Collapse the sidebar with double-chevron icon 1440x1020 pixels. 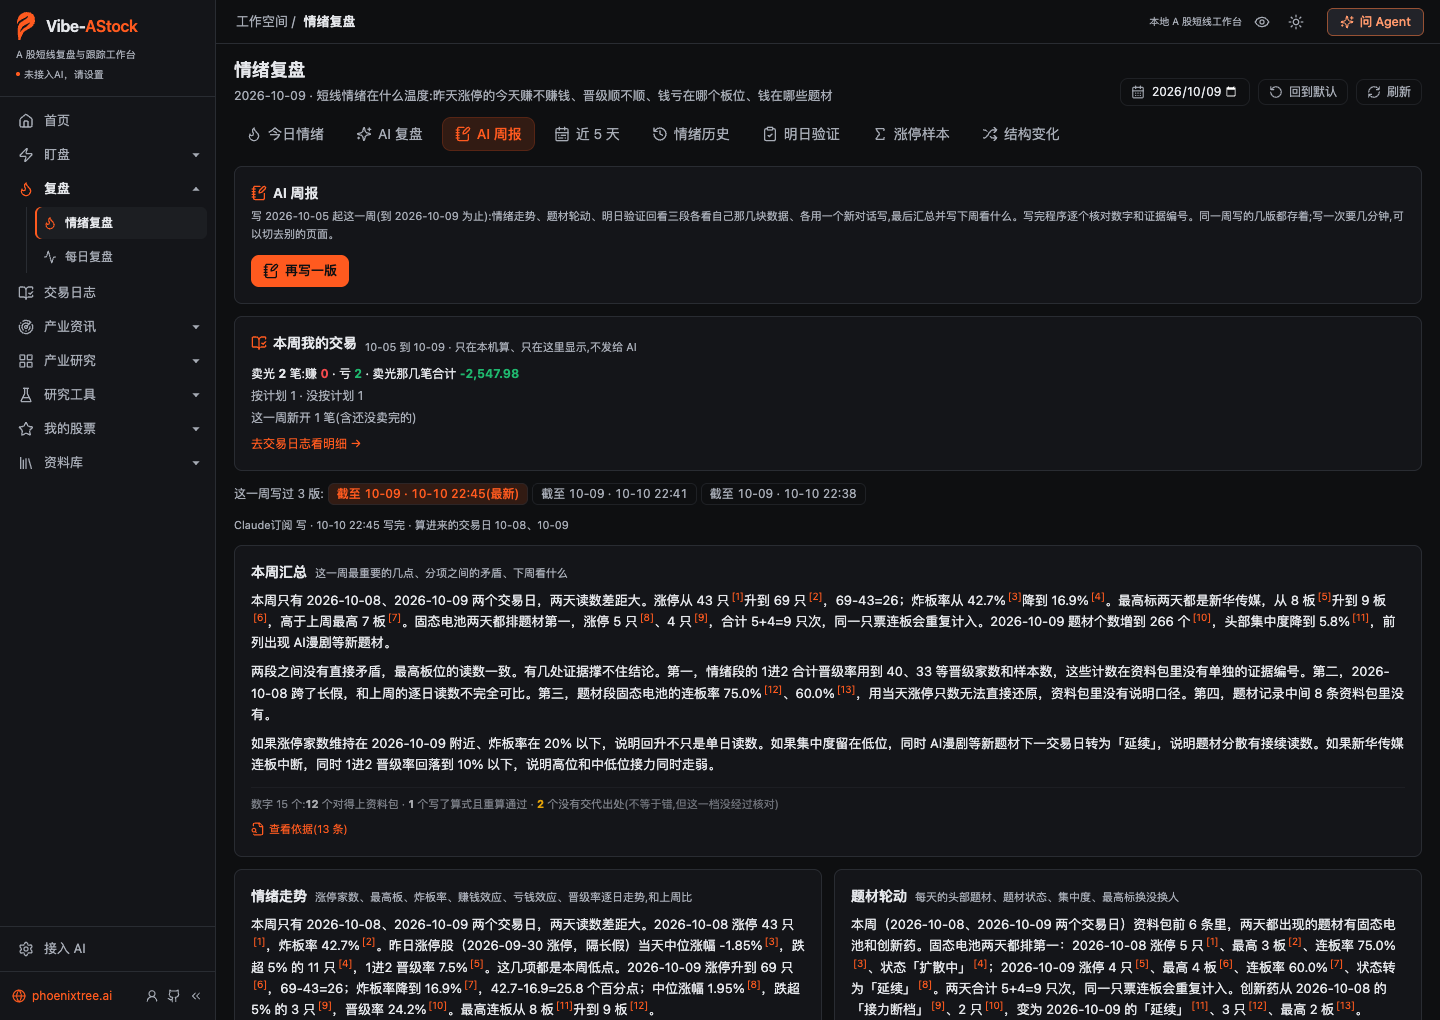[x=196, y=996]
